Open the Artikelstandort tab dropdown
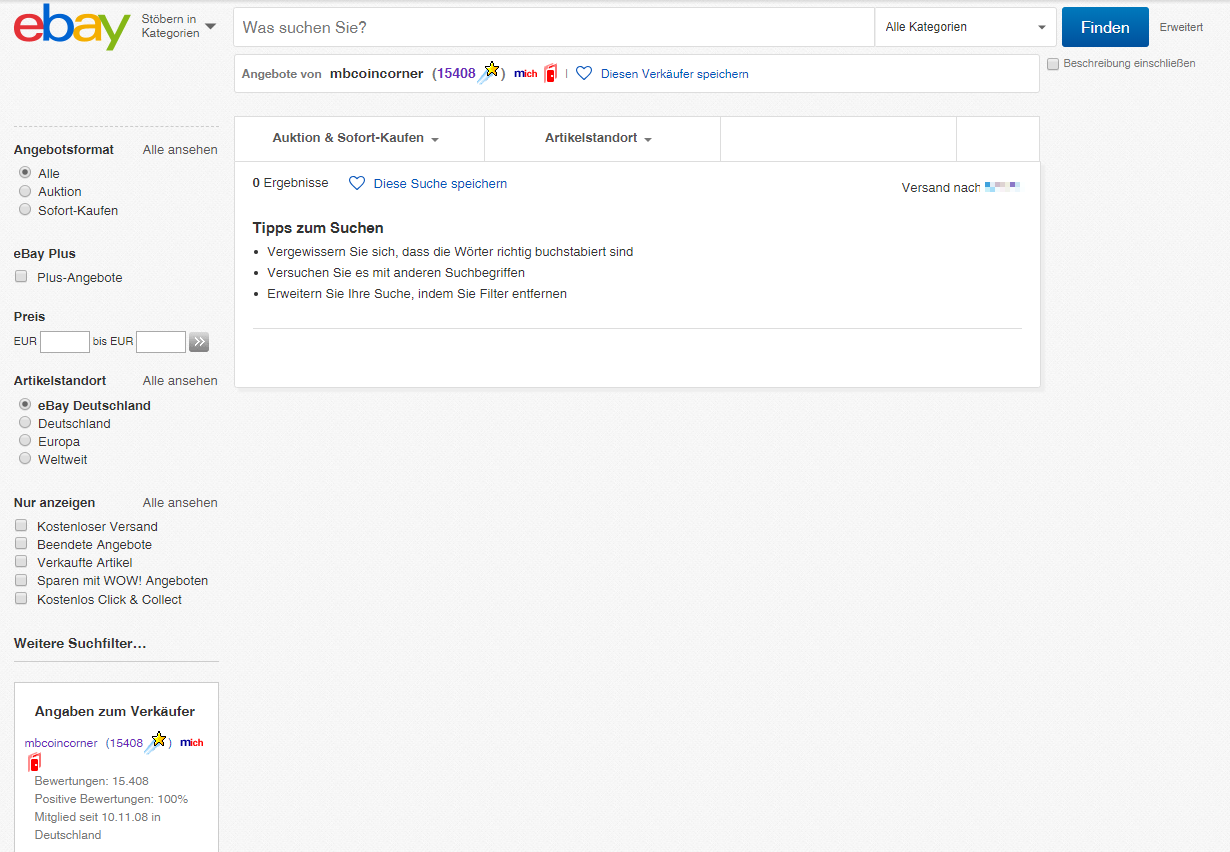Screen dimensions: 1230x852 pyautogui.click(x=599, y=138)
